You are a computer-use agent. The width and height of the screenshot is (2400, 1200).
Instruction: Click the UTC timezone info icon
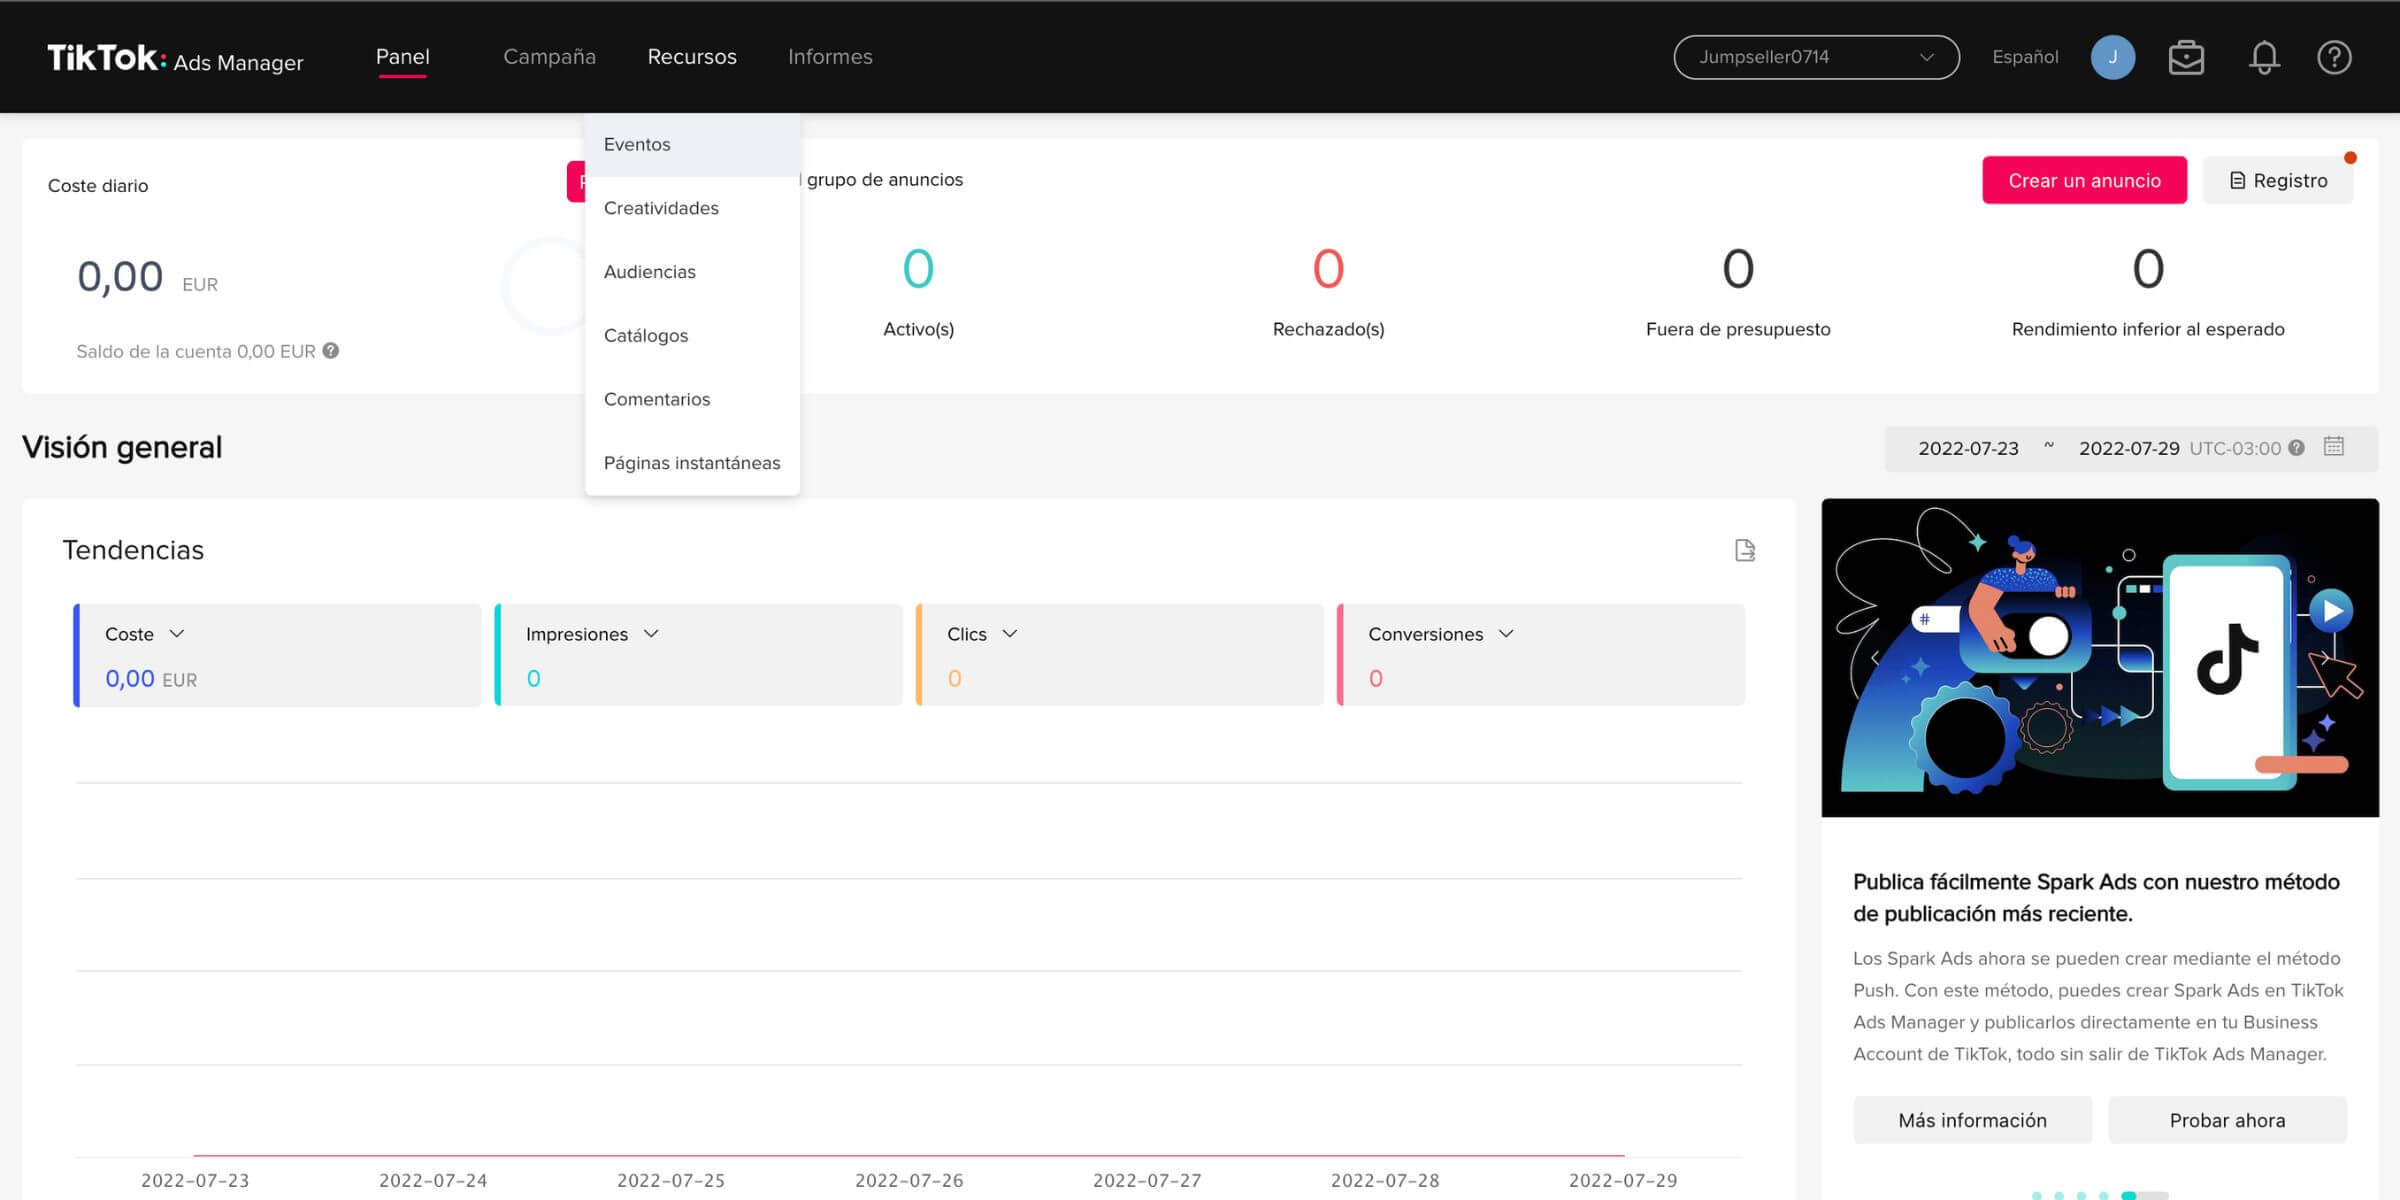2297,448
